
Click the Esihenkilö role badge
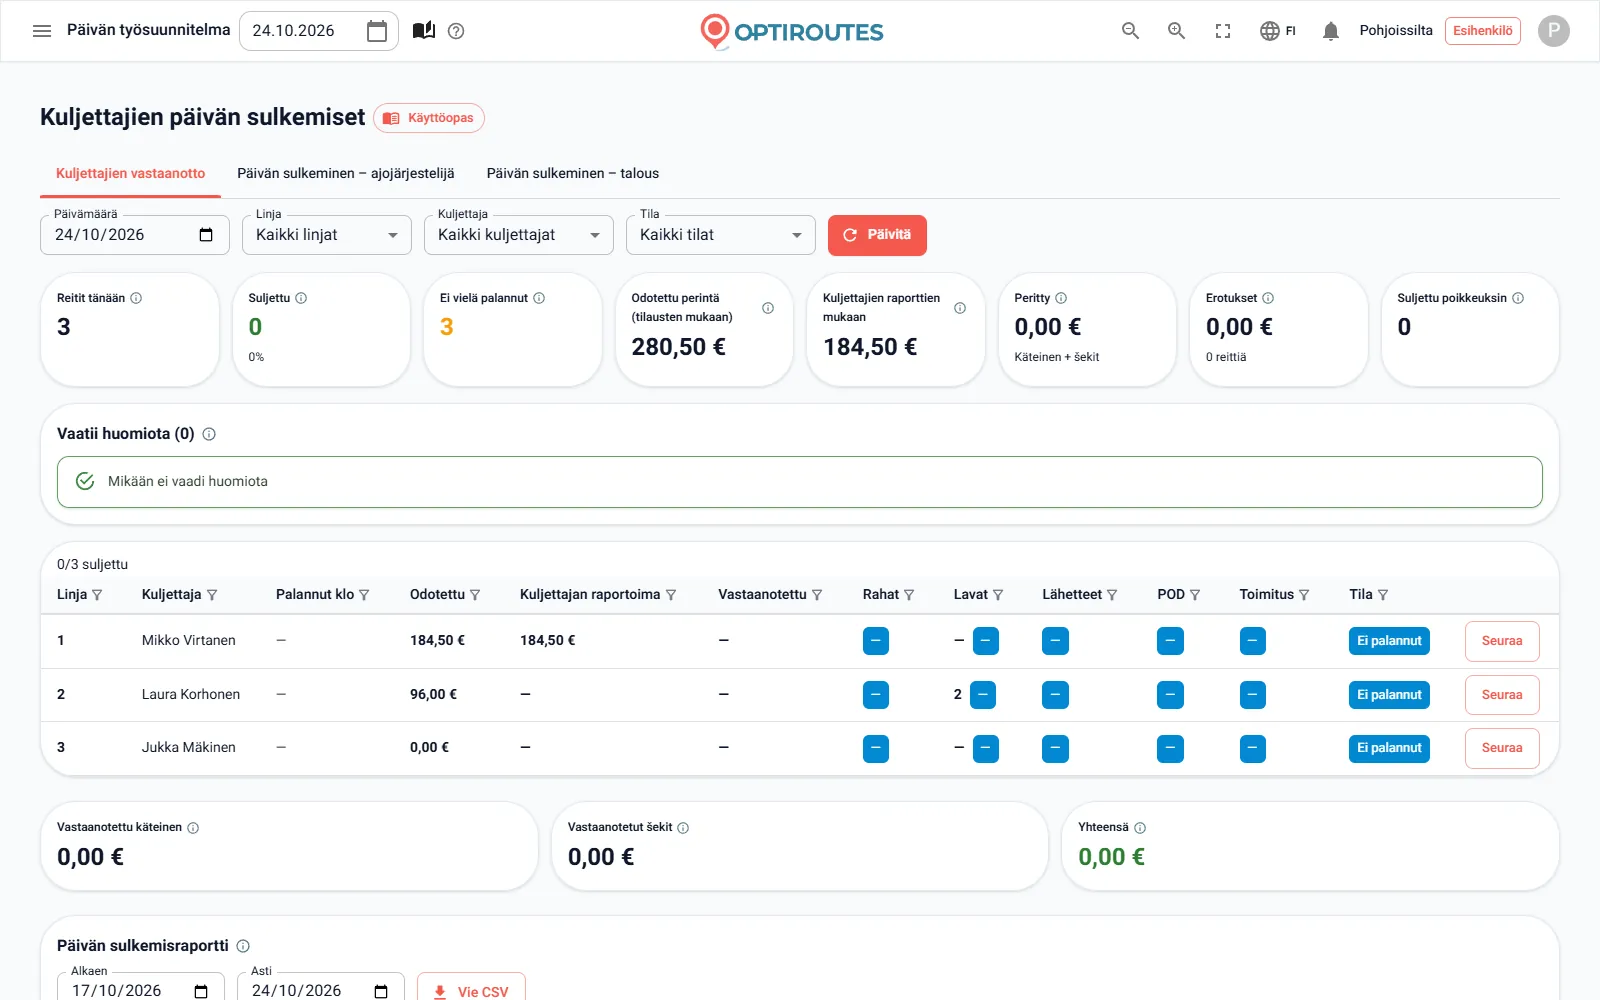(1483, 31)
